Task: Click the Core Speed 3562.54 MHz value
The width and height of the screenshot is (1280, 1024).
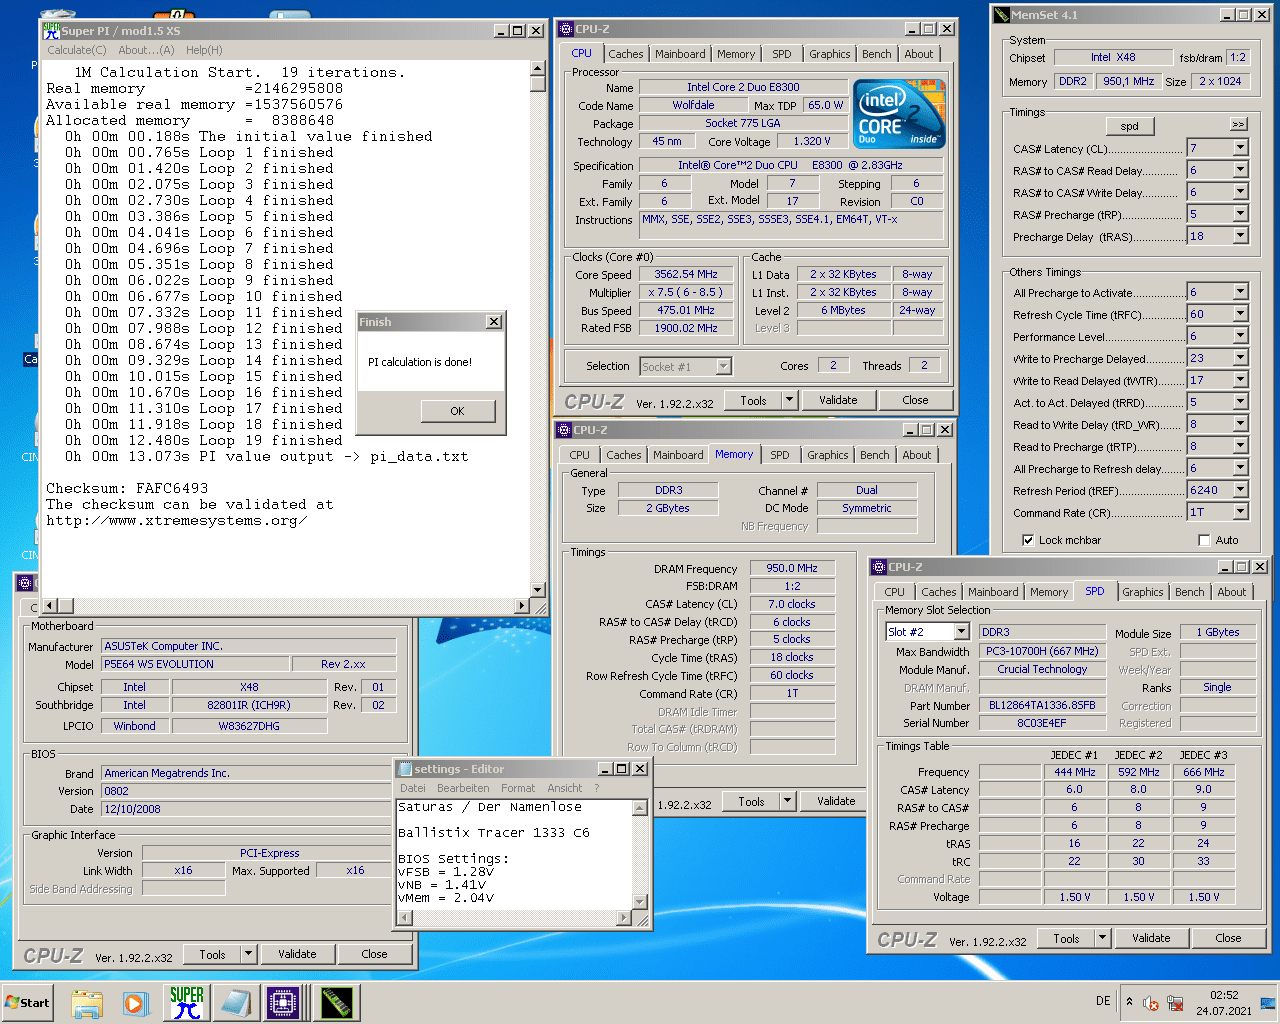Action: [x=686, y=274]
